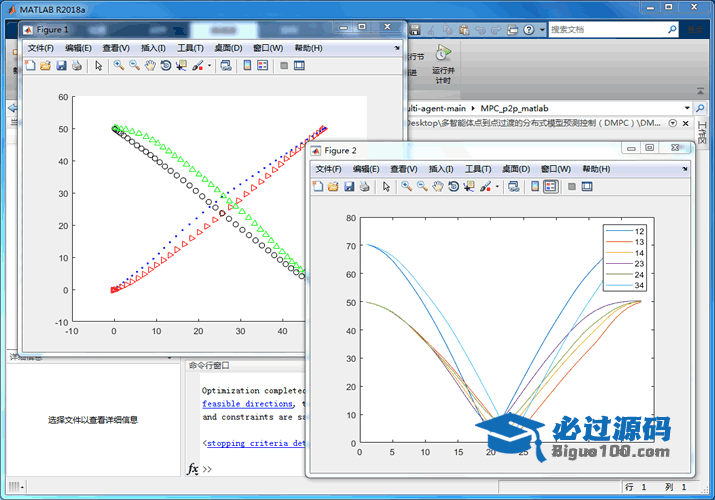
Task: Click MPC_p2p_matlab folder in path bar
Action: coord(514,108)
